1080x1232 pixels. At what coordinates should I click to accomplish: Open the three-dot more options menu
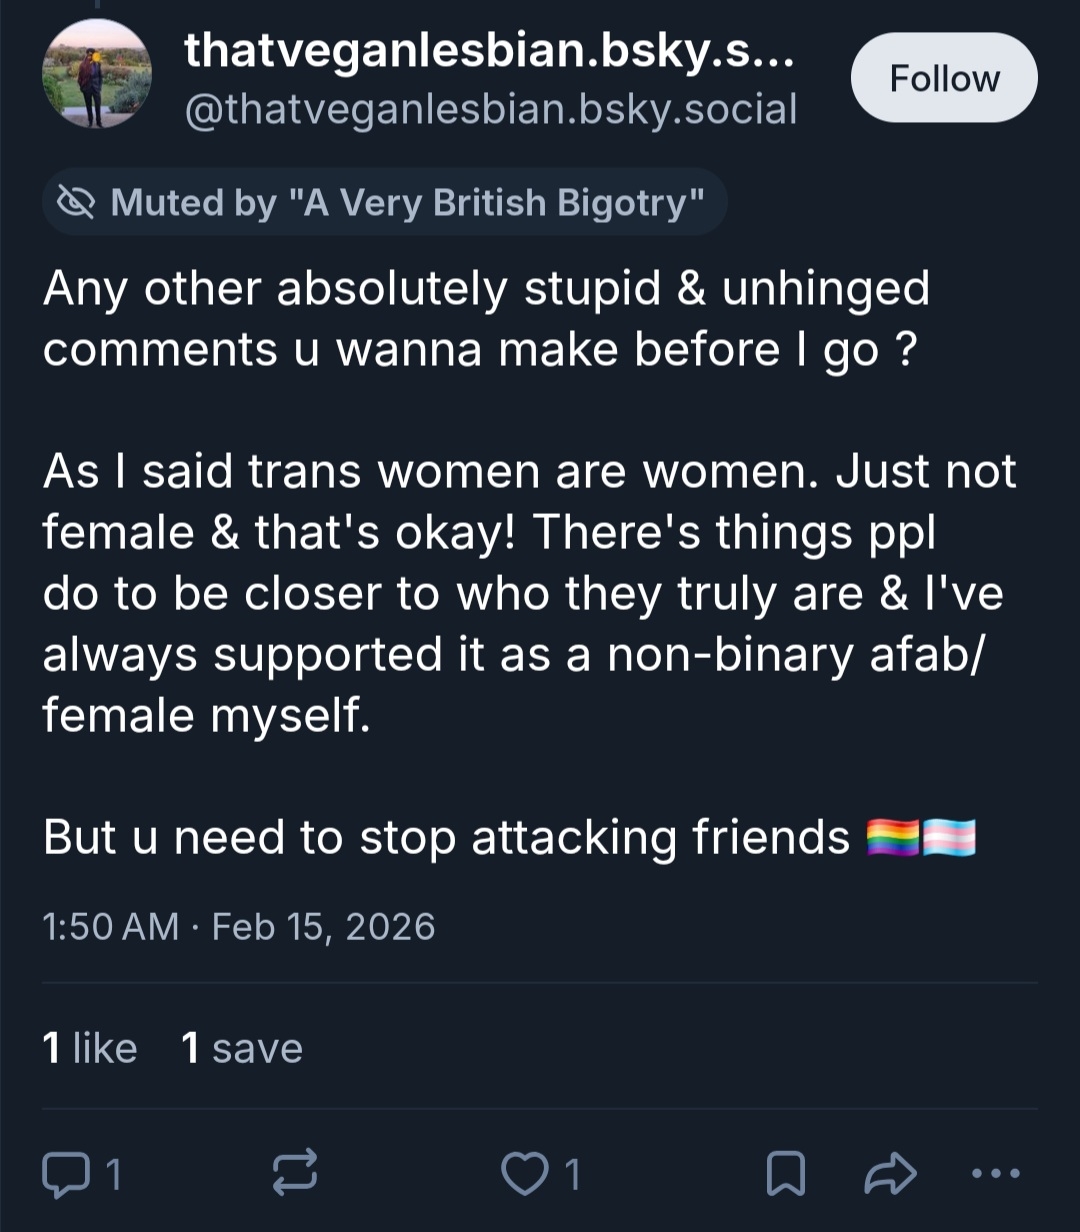point(996,1174)
